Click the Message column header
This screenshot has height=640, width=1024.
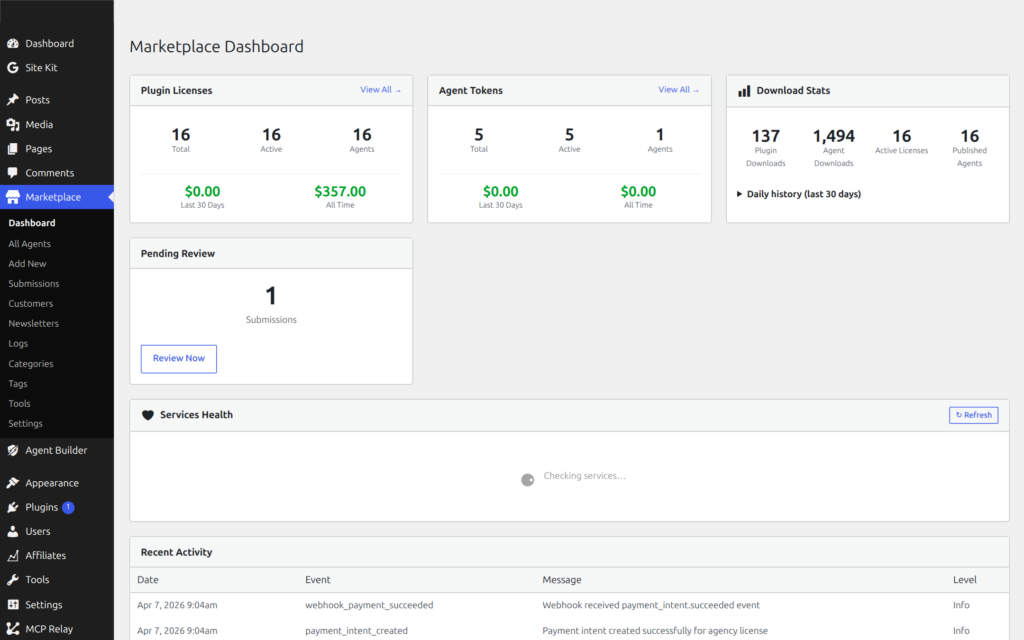coord(562,580)
